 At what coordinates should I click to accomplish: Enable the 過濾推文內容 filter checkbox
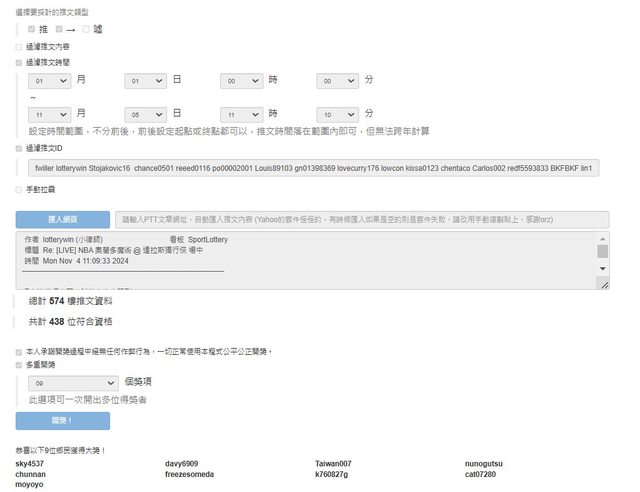click(19, 46)
